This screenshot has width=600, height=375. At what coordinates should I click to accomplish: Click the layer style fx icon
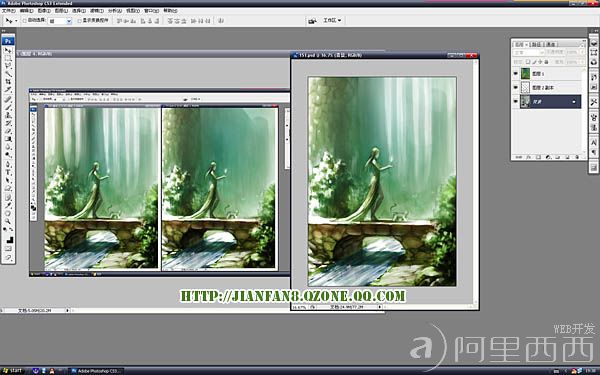coord(528,157)
